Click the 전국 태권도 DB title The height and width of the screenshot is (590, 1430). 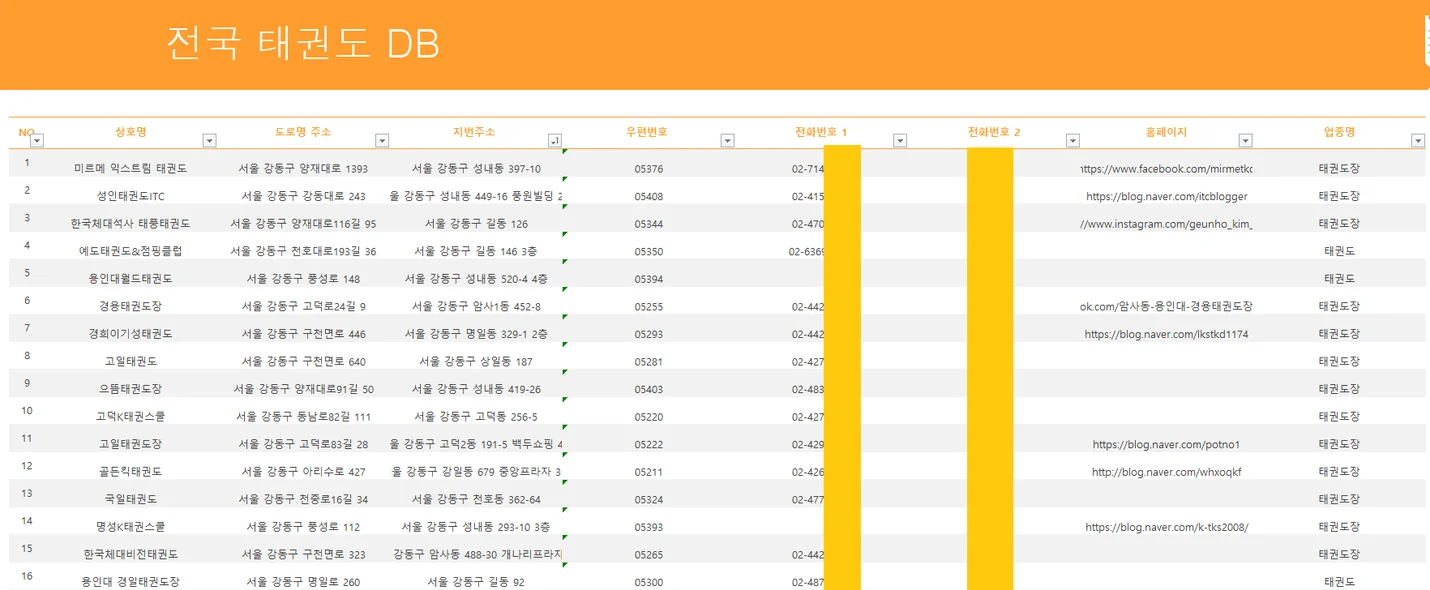tap(303, 44)
